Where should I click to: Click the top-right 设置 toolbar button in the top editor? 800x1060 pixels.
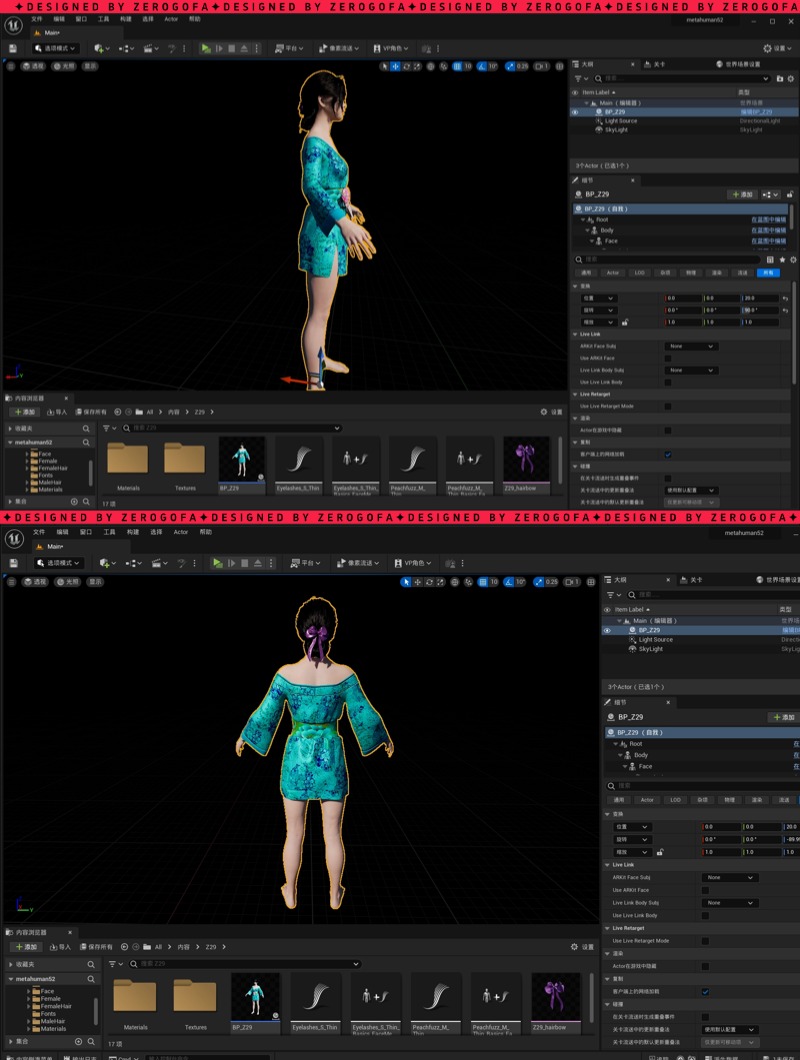click(777, 48)
